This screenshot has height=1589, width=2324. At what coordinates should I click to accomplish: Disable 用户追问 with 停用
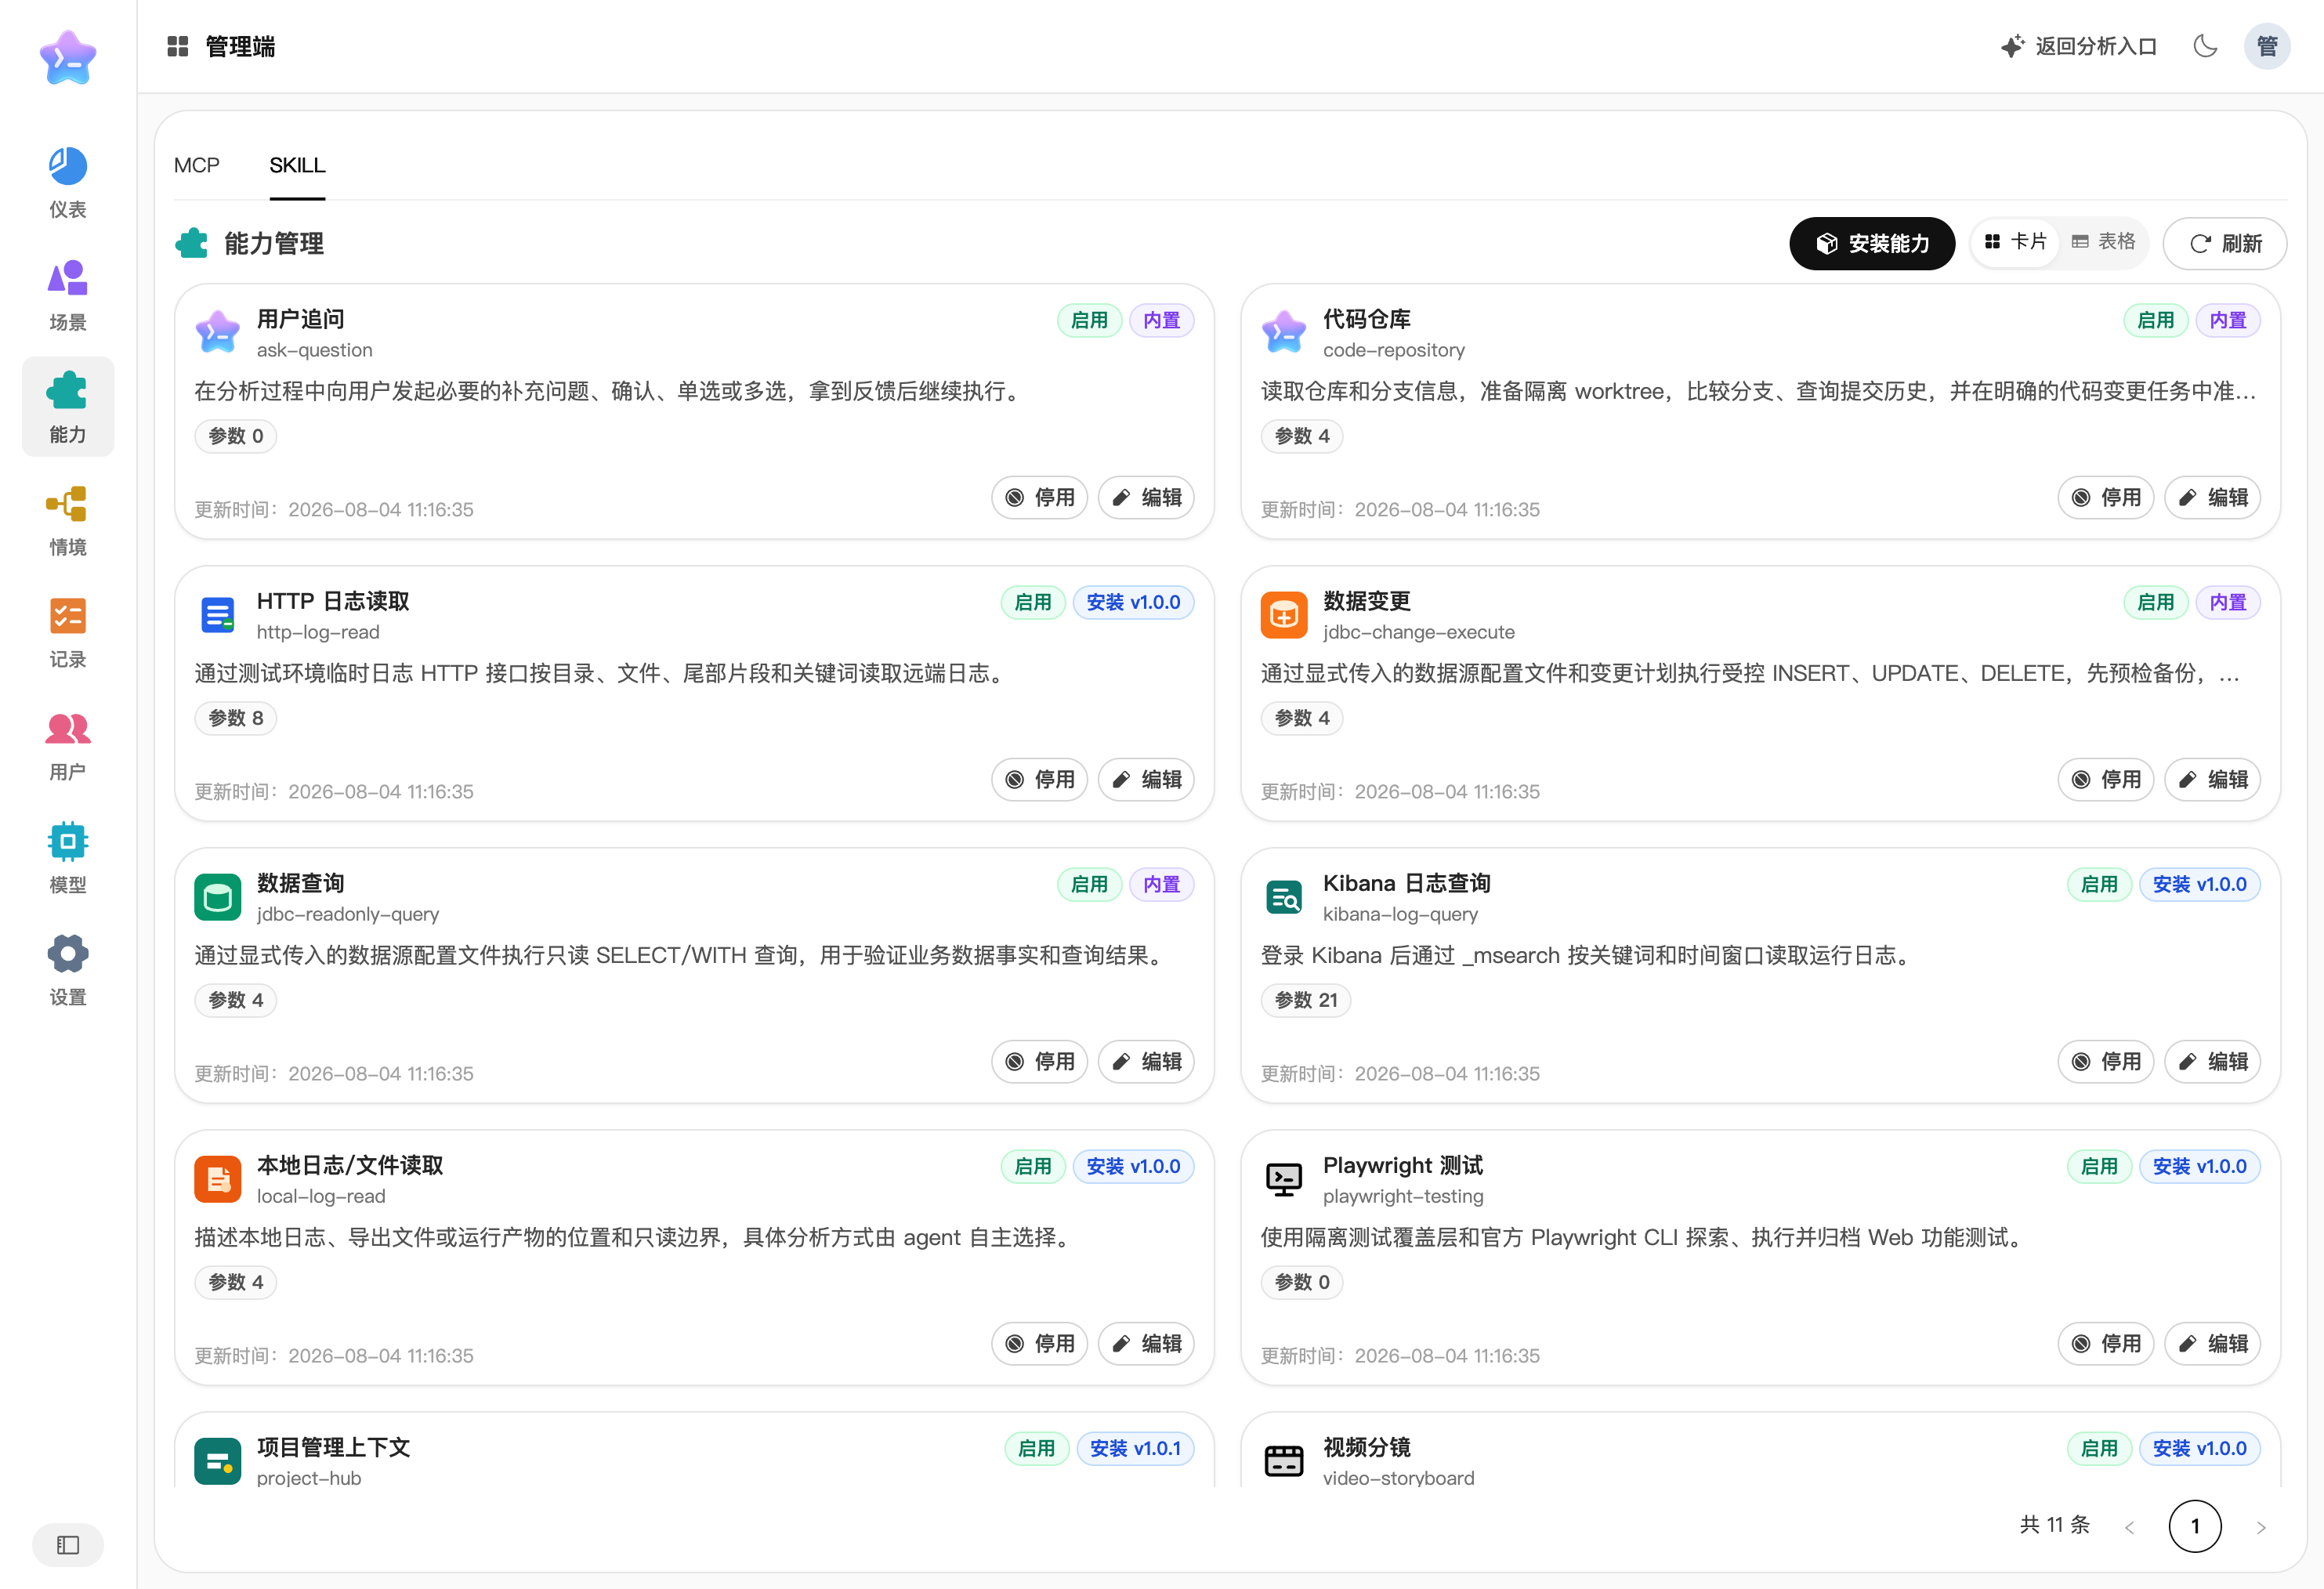[x=1039, y=497]
